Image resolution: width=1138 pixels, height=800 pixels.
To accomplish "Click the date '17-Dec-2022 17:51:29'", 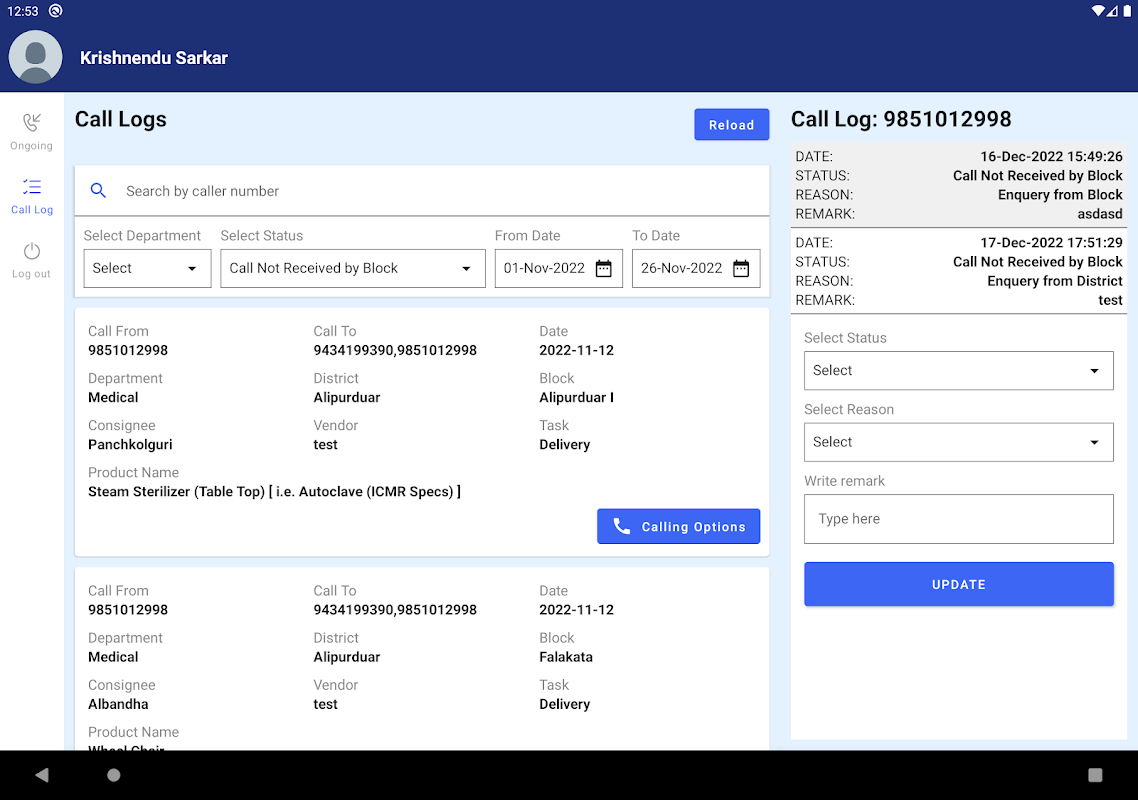I will (1051, 243).
